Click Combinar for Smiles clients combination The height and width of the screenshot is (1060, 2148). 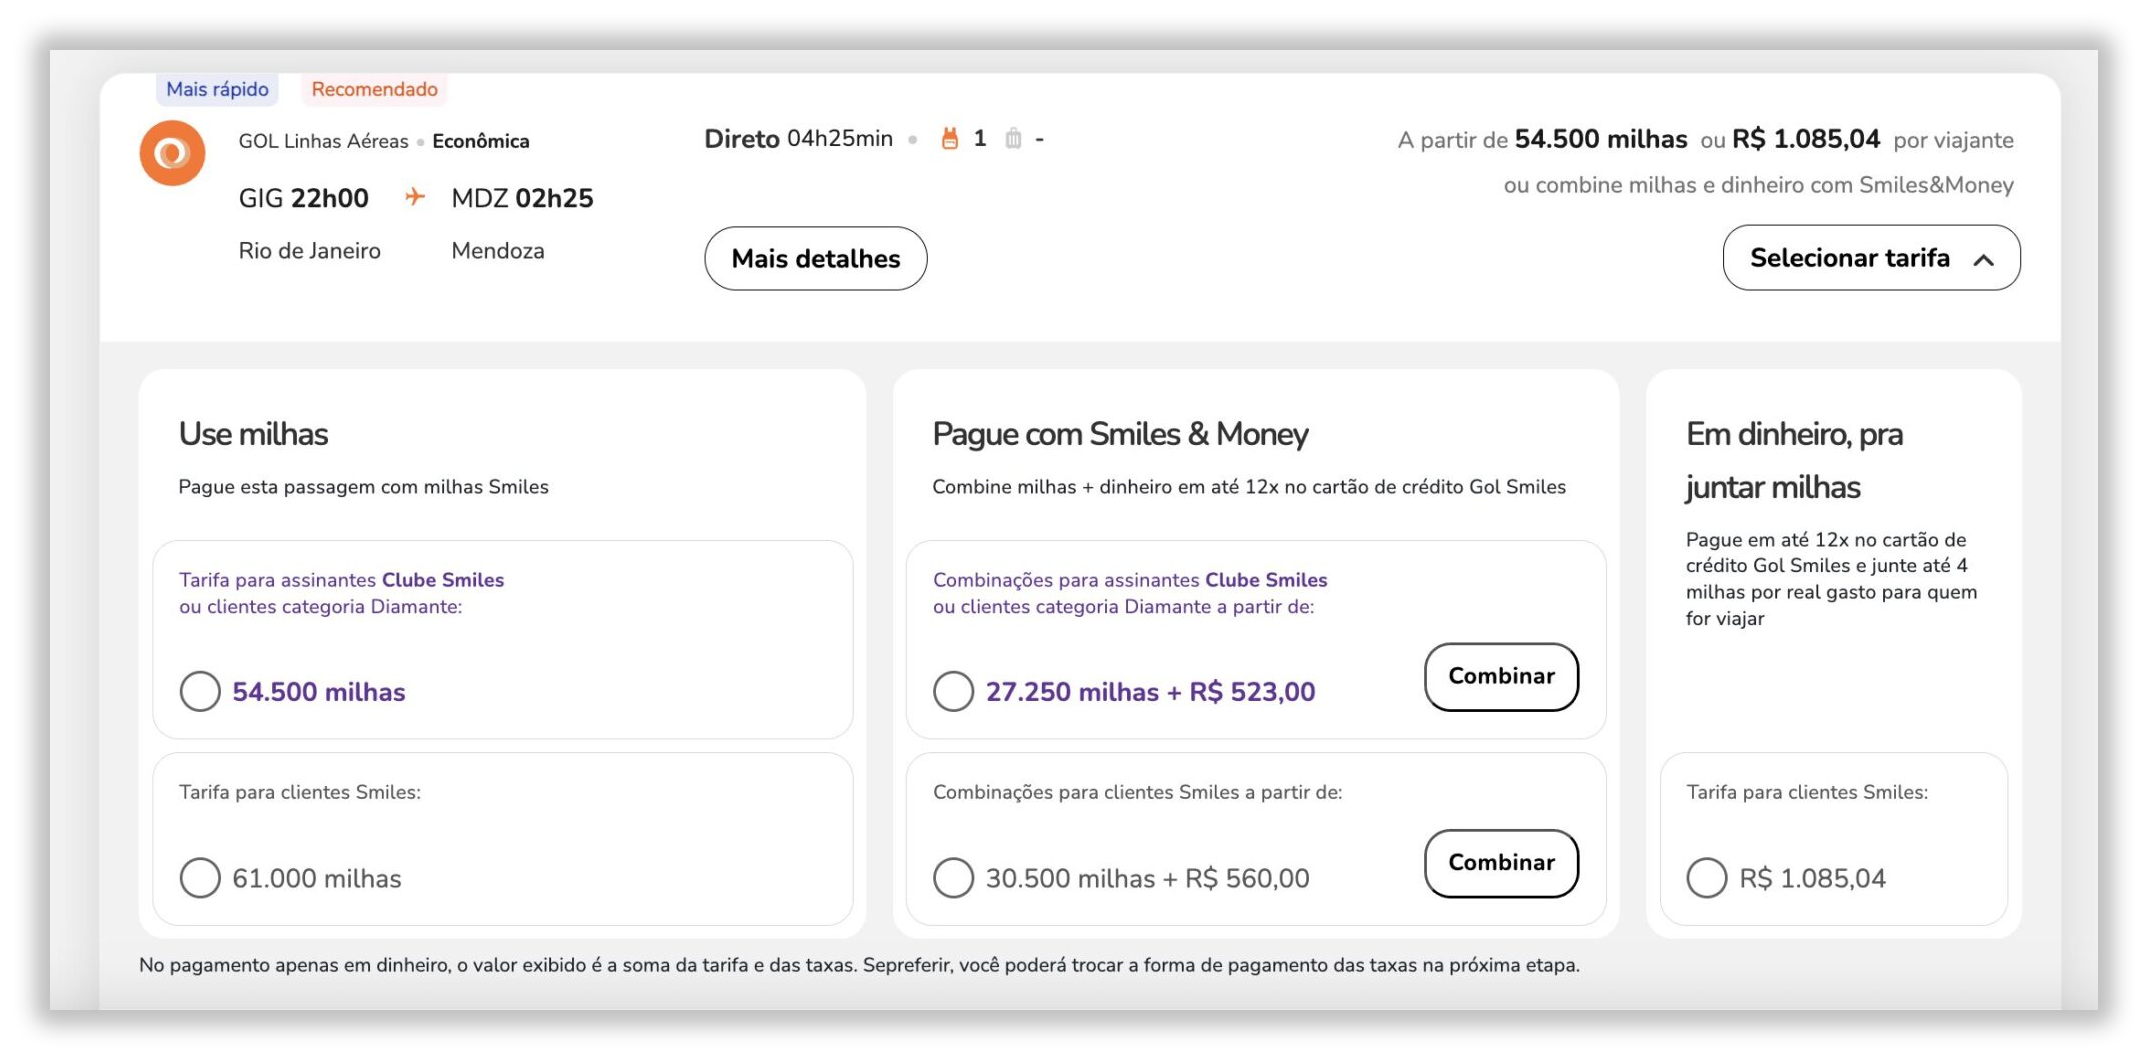click(1501, 863)
